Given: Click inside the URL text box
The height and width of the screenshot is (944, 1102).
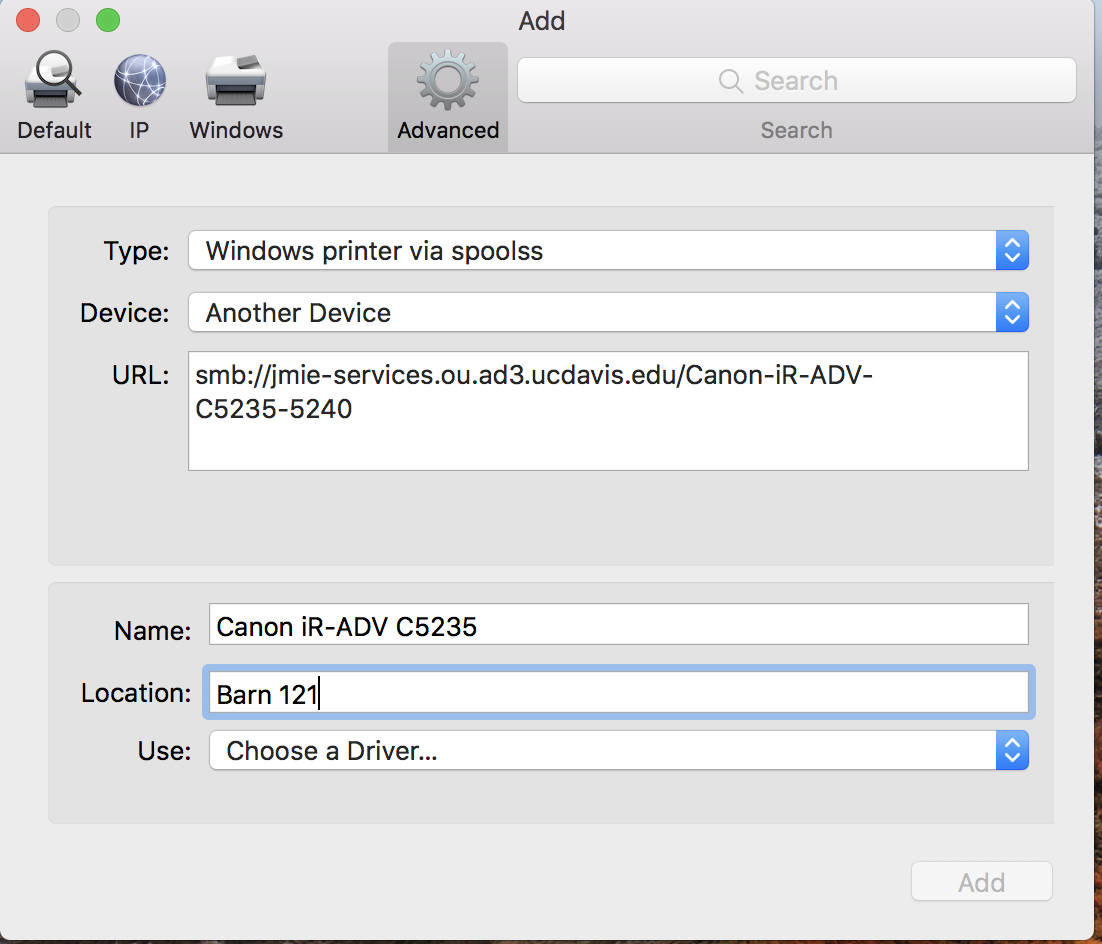Looking at the screenshot, I should point(608,410).
